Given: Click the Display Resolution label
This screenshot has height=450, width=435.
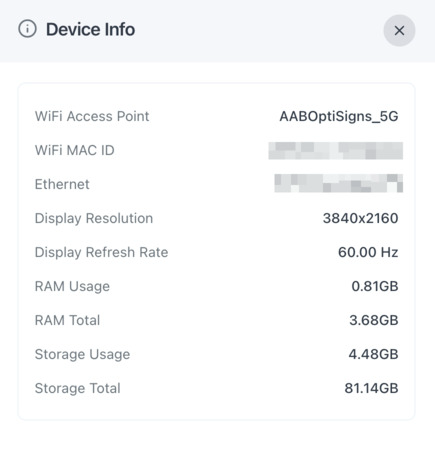Looking at the screenshot, I should 94,219.
